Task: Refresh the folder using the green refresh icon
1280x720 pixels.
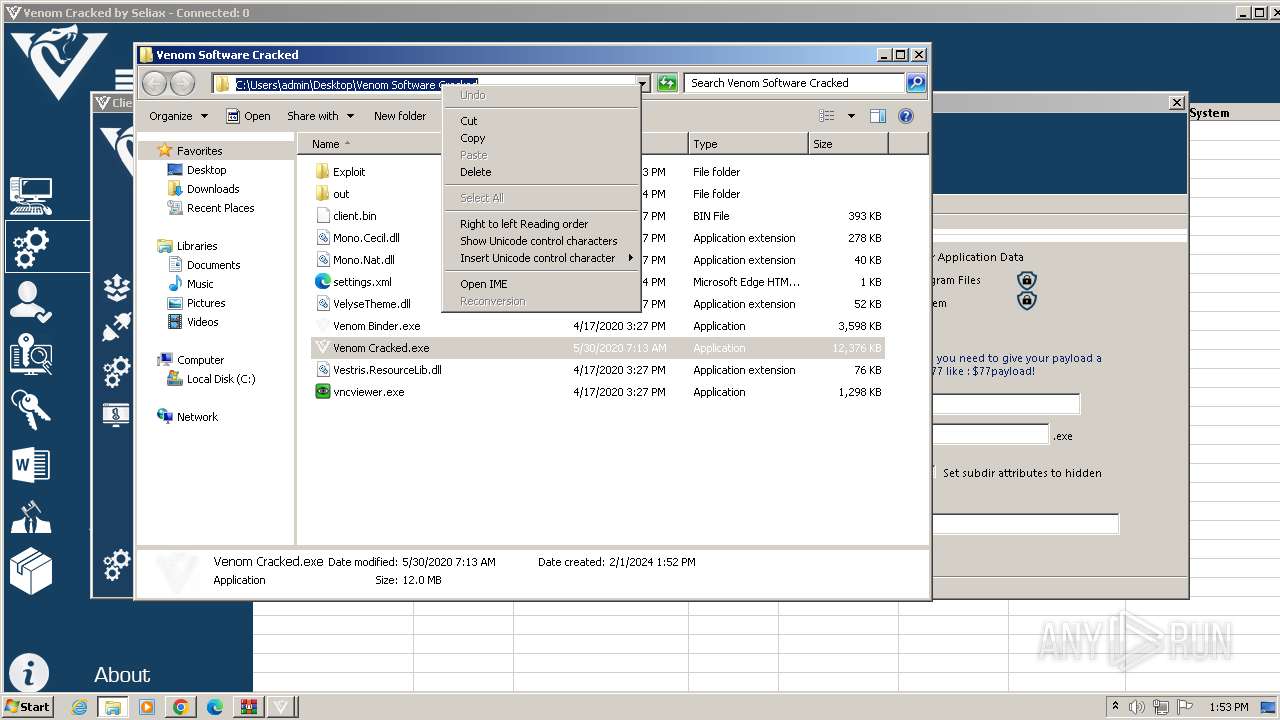Action: [x=667, y=83]
